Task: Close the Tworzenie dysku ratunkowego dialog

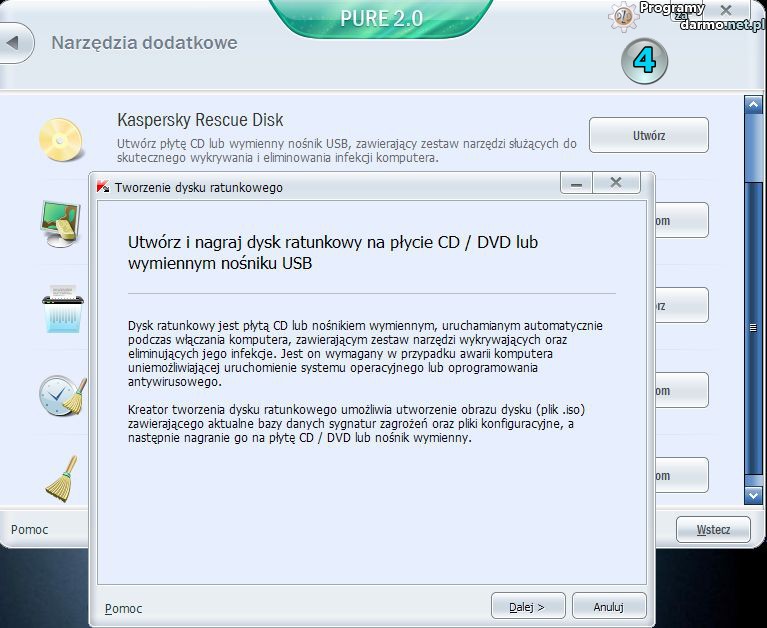Action: (x=616, y=183)
